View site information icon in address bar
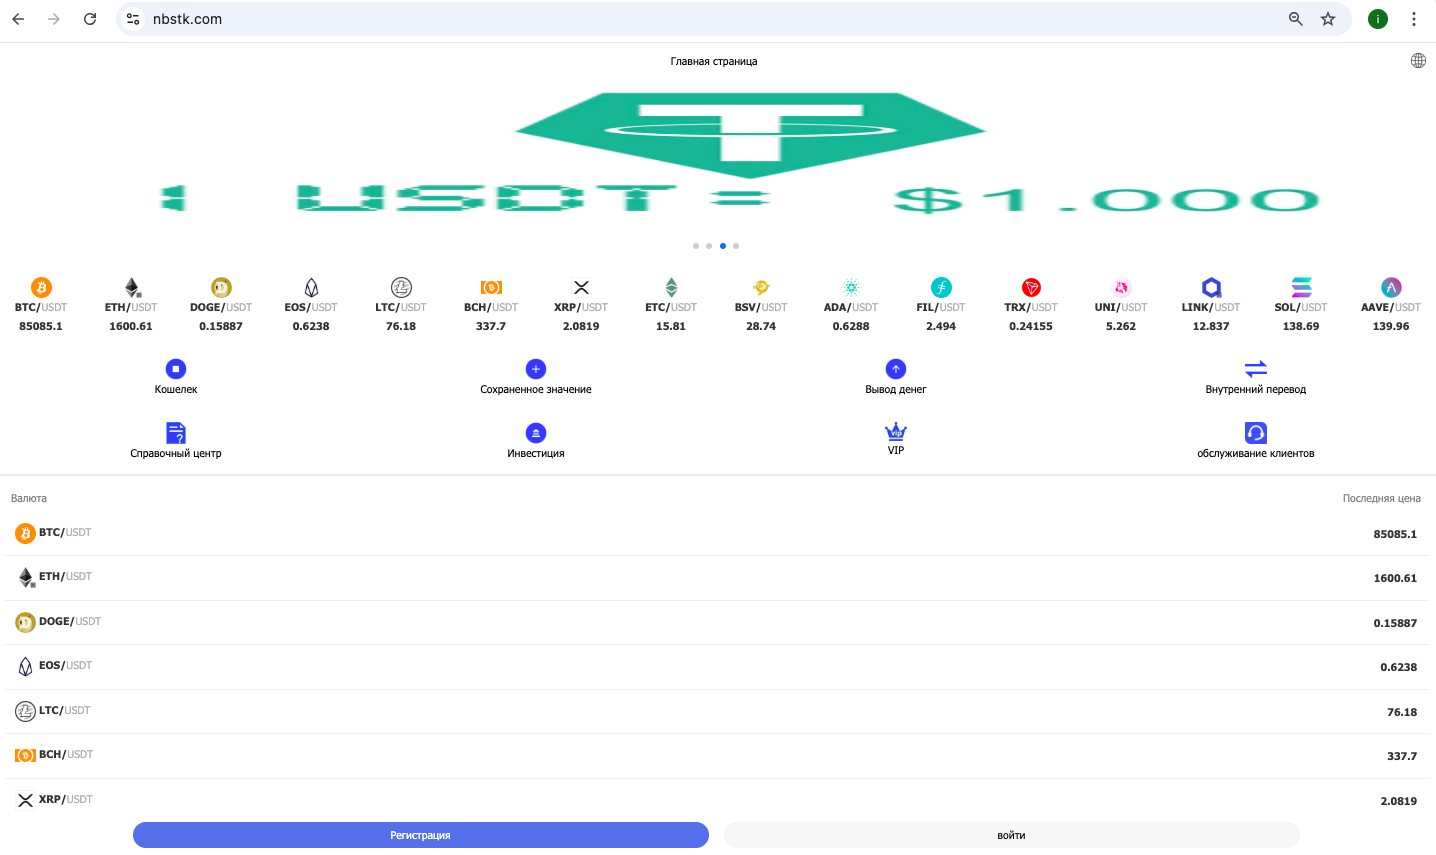The image size is (1436, 855). click(x=133, y=19)
